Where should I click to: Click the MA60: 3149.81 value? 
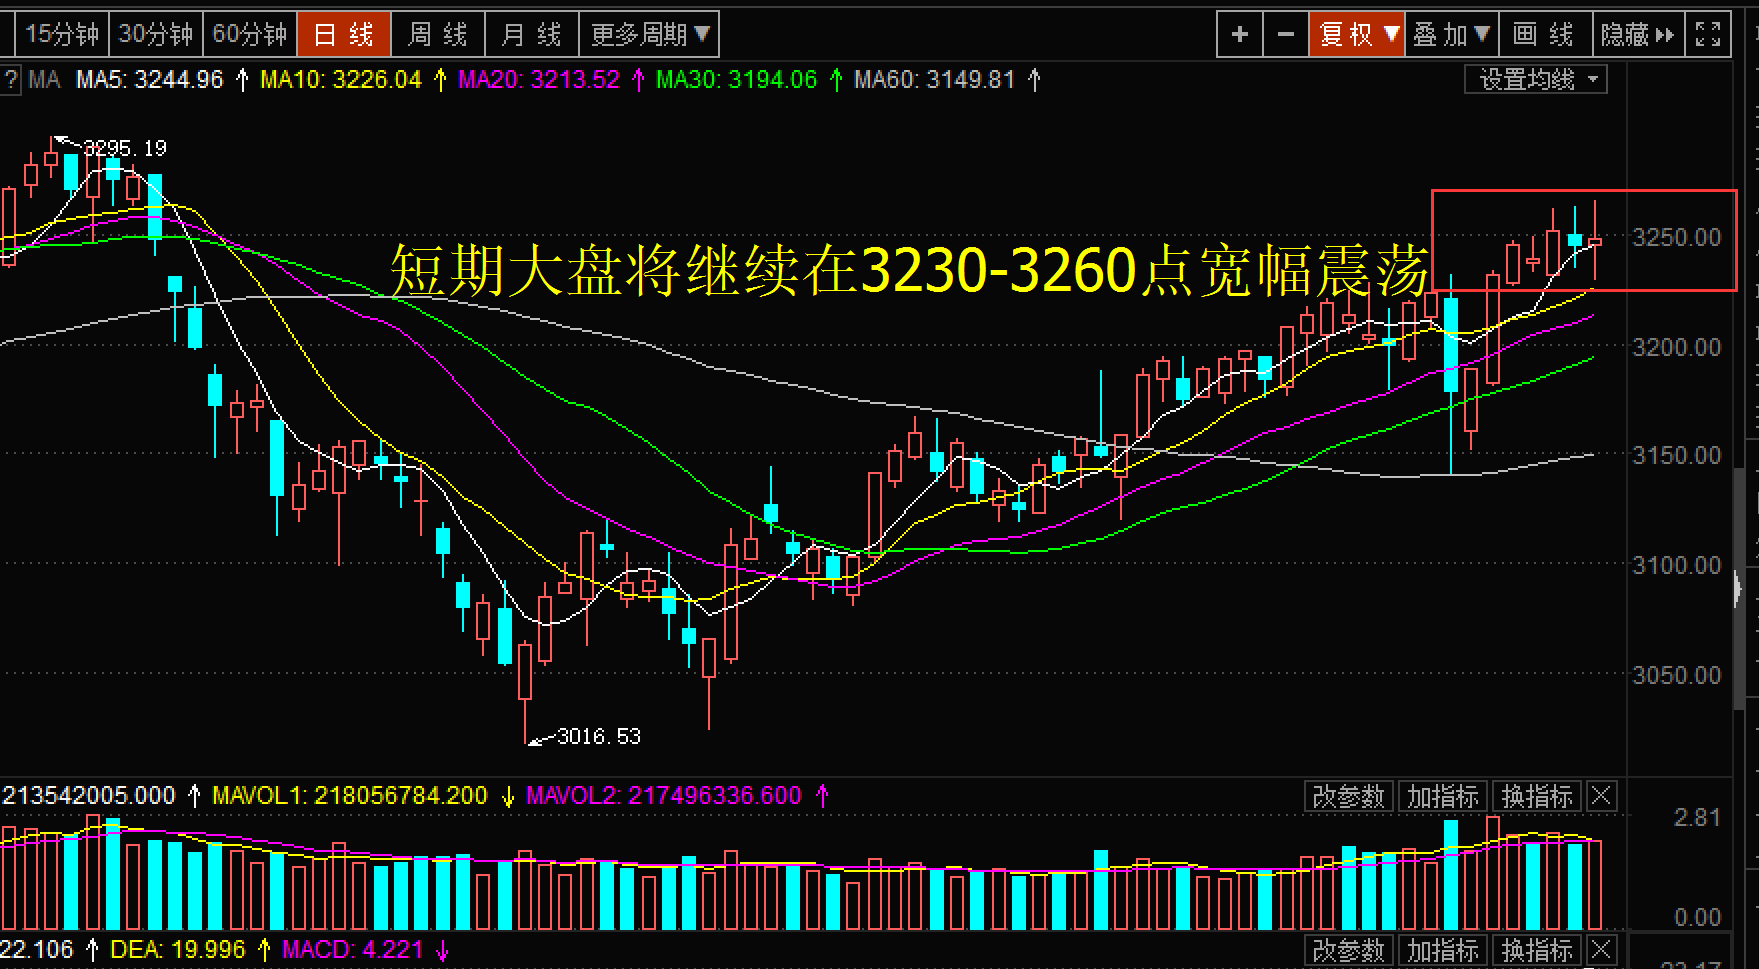[x=935, y=80]
